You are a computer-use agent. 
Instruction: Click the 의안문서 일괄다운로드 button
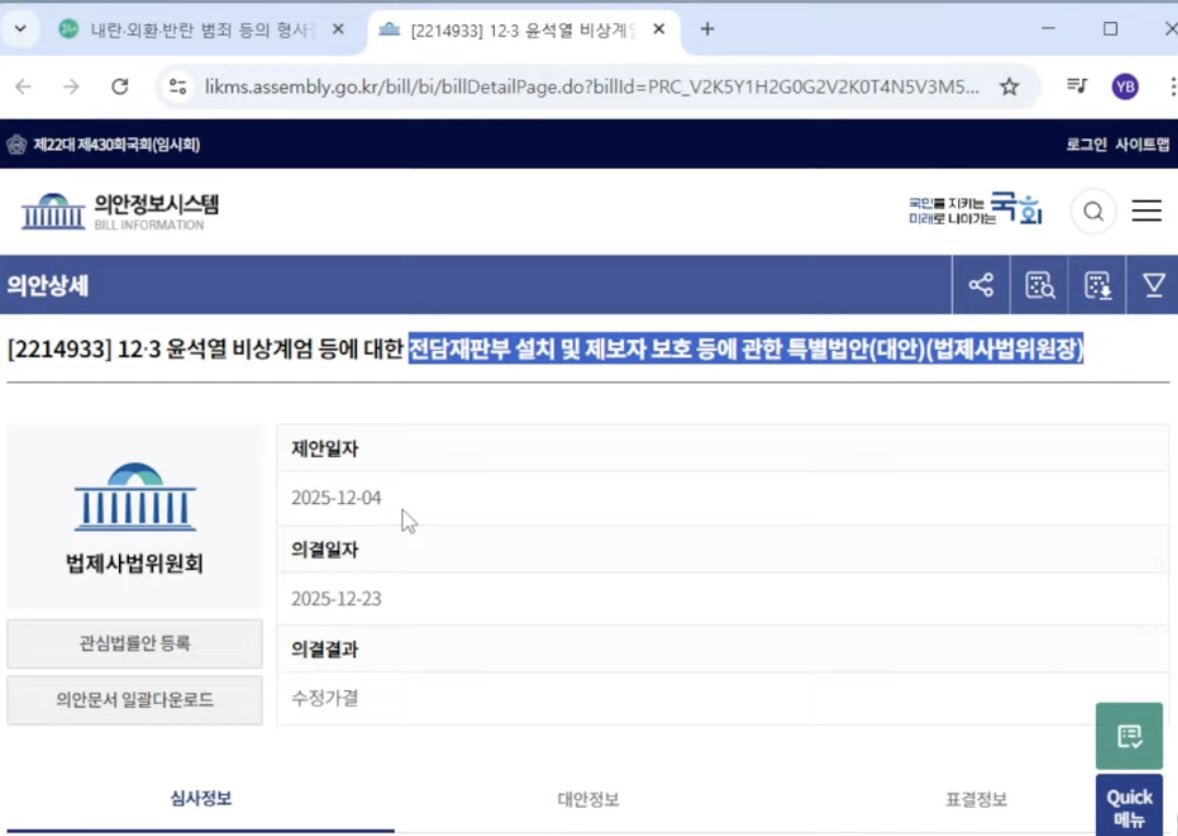pyautogui.click(x=135, y=700)
